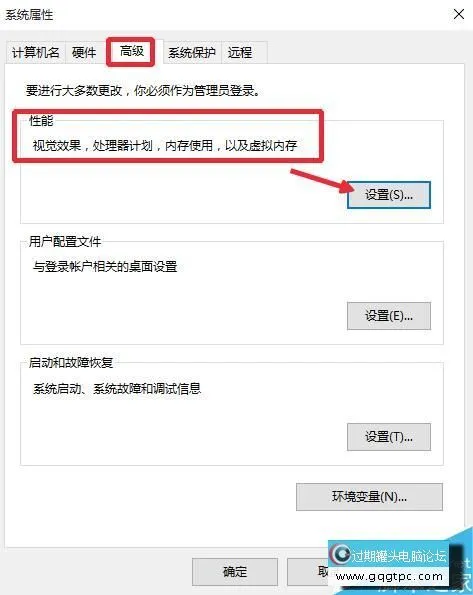Click the 用户配置文件 group label
Screen dimensions: 473x595
click(x=65, y=241)
